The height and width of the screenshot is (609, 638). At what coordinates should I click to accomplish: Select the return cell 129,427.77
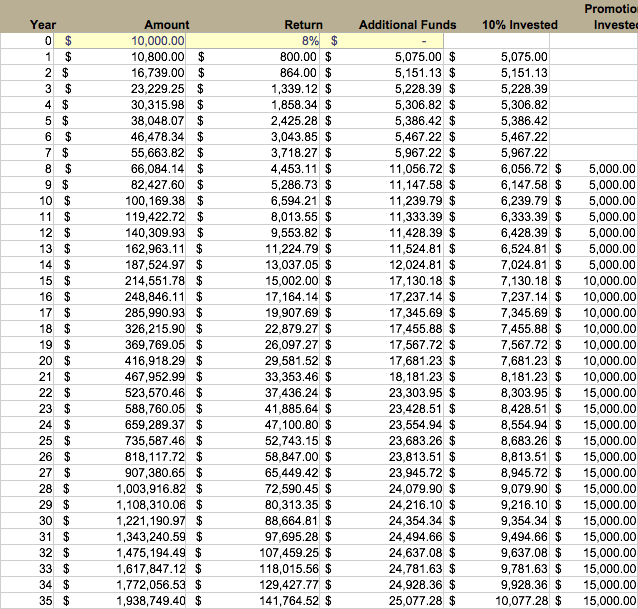tap(253, 585)
